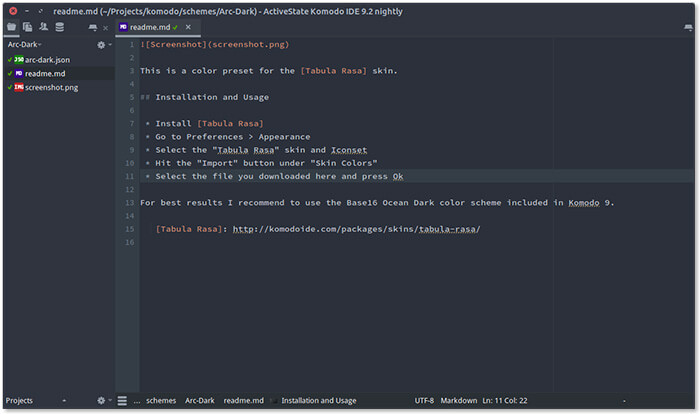
Task: Click the Ln: 11 Col: 22 position indicator
Action: (505, 401)
